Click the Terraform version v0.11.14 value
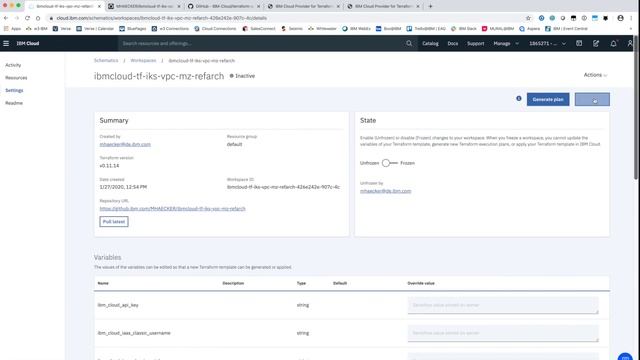This screenshot has width=640, height=360. tap(109, 166)
